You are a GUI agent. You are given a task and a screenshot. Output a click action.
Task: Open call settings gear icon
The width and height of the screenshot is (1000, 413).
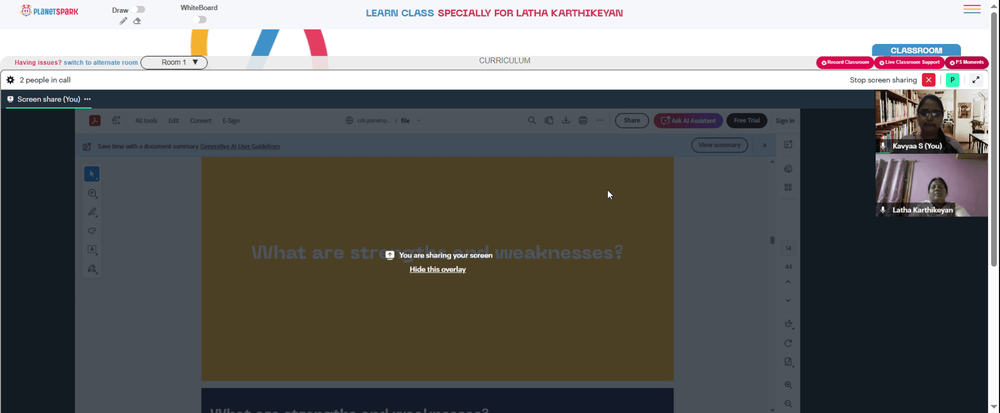pos(10,80)
